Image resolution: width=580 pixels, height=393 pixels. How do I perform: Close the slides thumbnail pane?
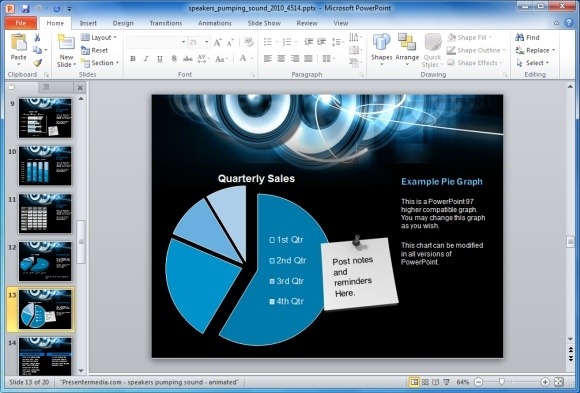coord(80,88)
